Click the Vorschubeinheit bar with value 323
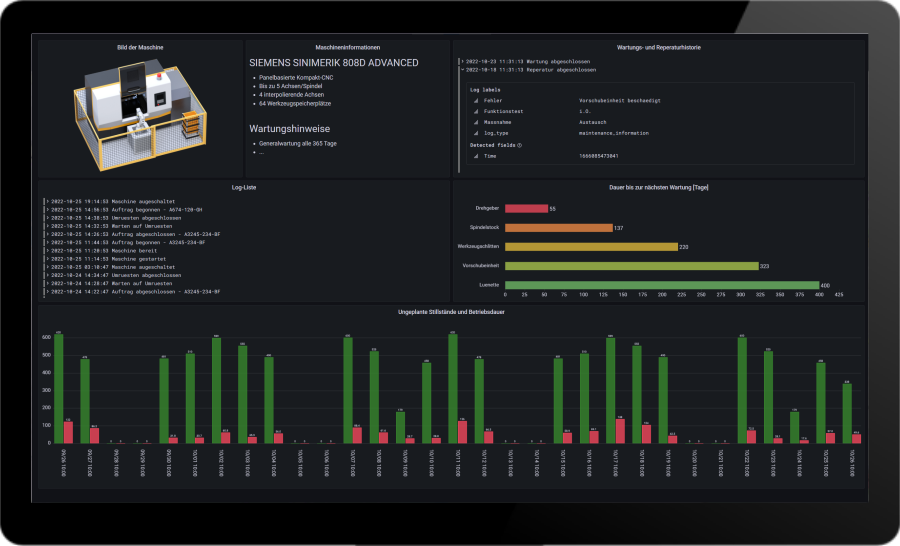Screen dimensions: 900x546 click(632, 266)
